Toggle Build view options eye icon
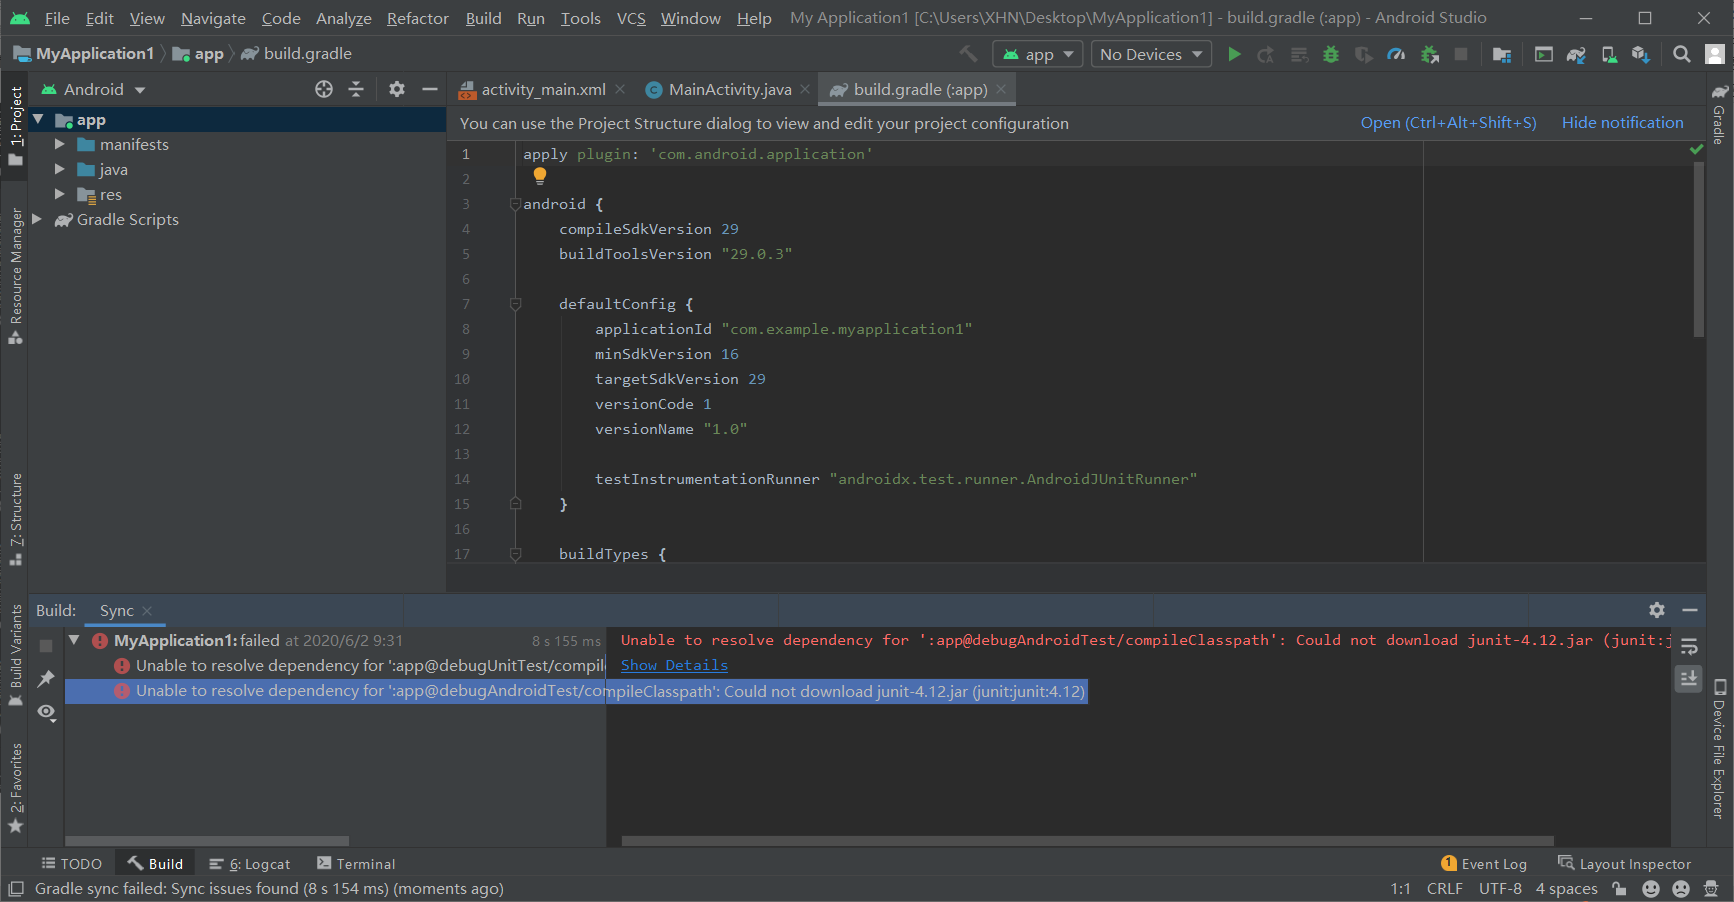1734x902 pixels. tap(46, 712)
